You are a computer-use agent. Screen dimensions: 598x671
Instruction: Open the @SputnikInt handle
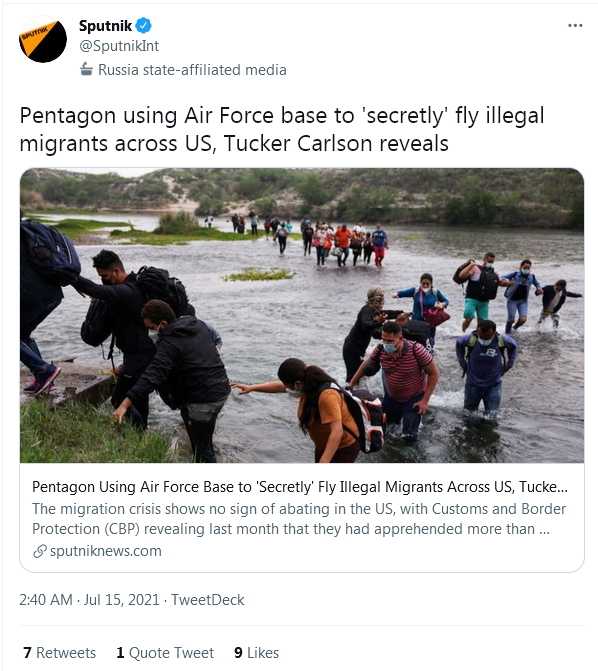coord(119,46)
